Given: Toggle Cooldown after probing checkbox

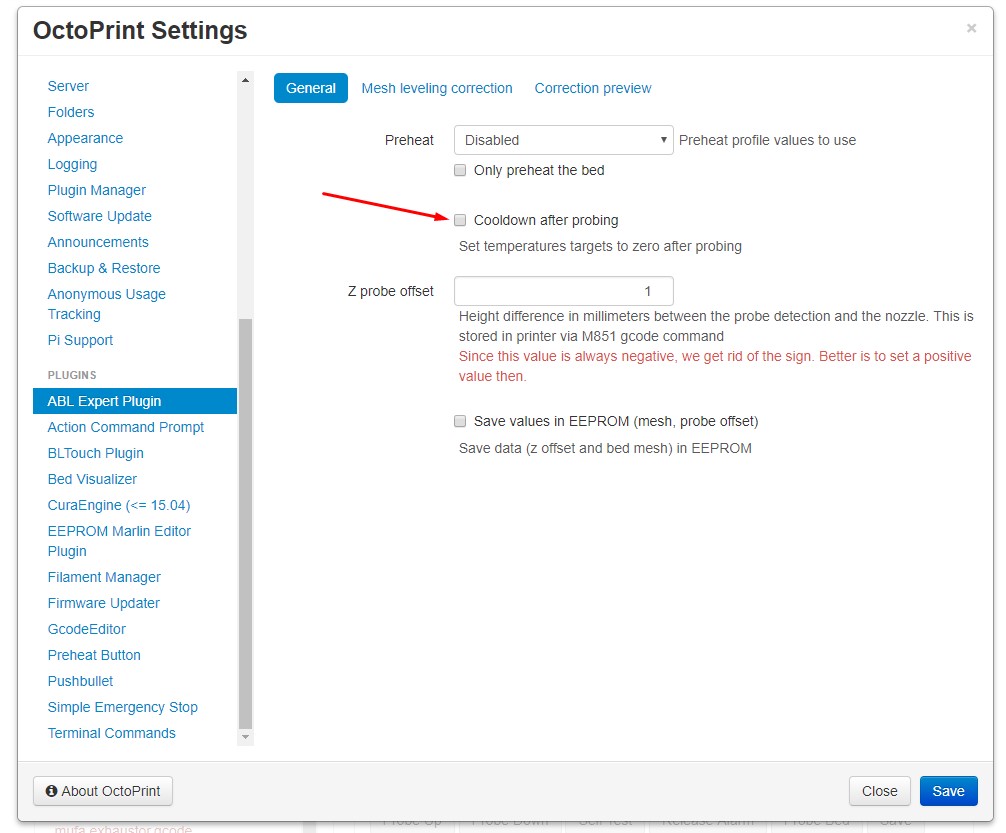Looking at the screenshot, I should (x=459, y=220).
